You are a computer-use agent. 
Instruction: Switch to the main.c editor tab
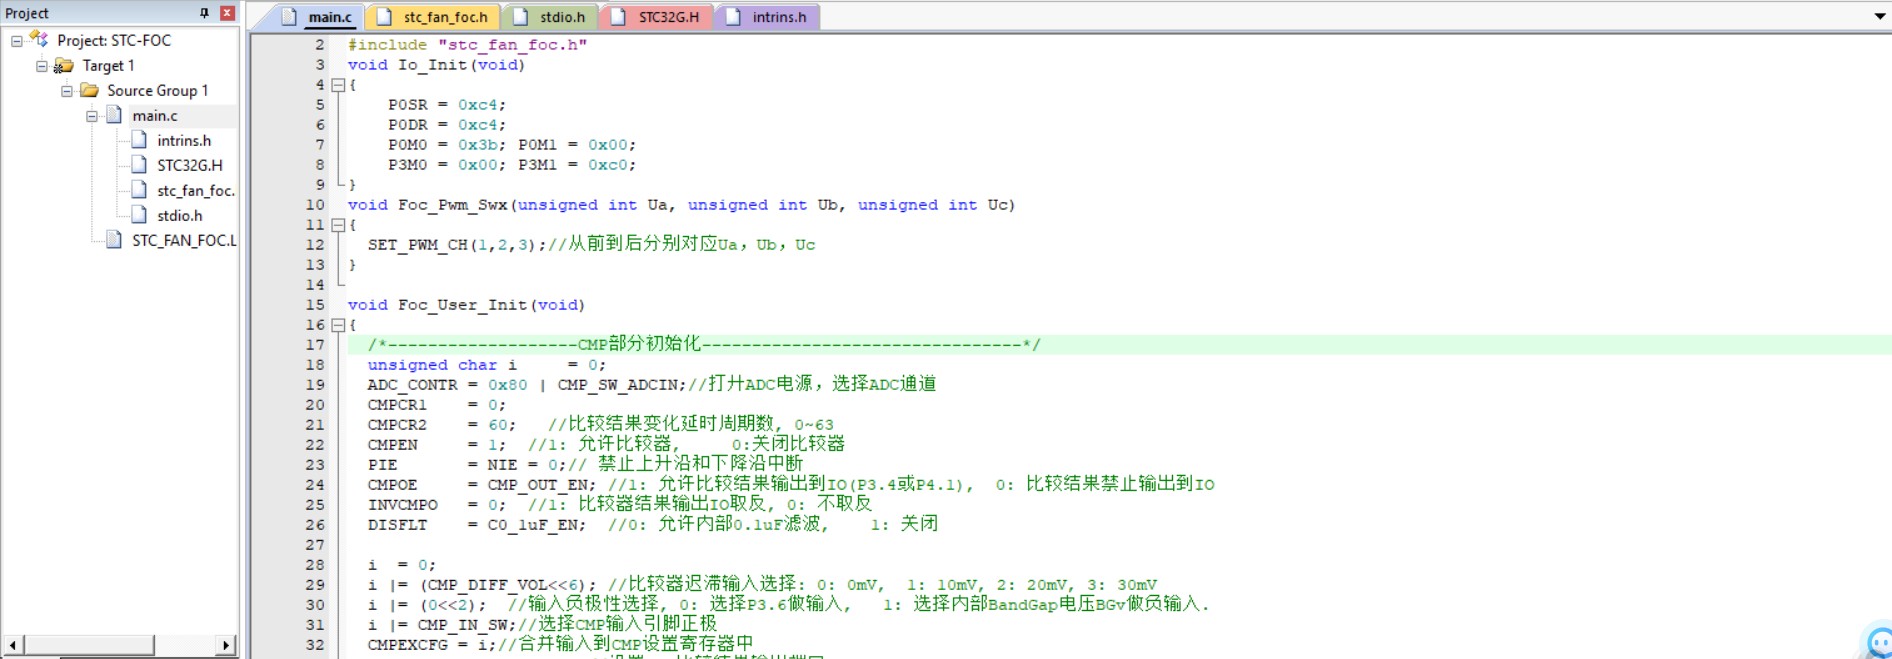(318, 17)
